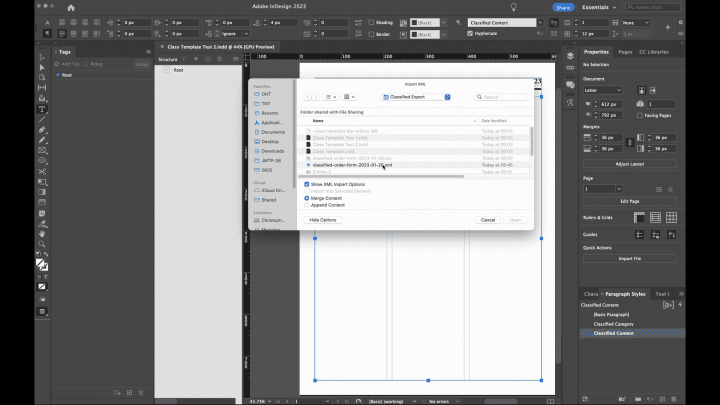Select paragraph formatting controls icon
720x405 pixels.
click(47, 34)
